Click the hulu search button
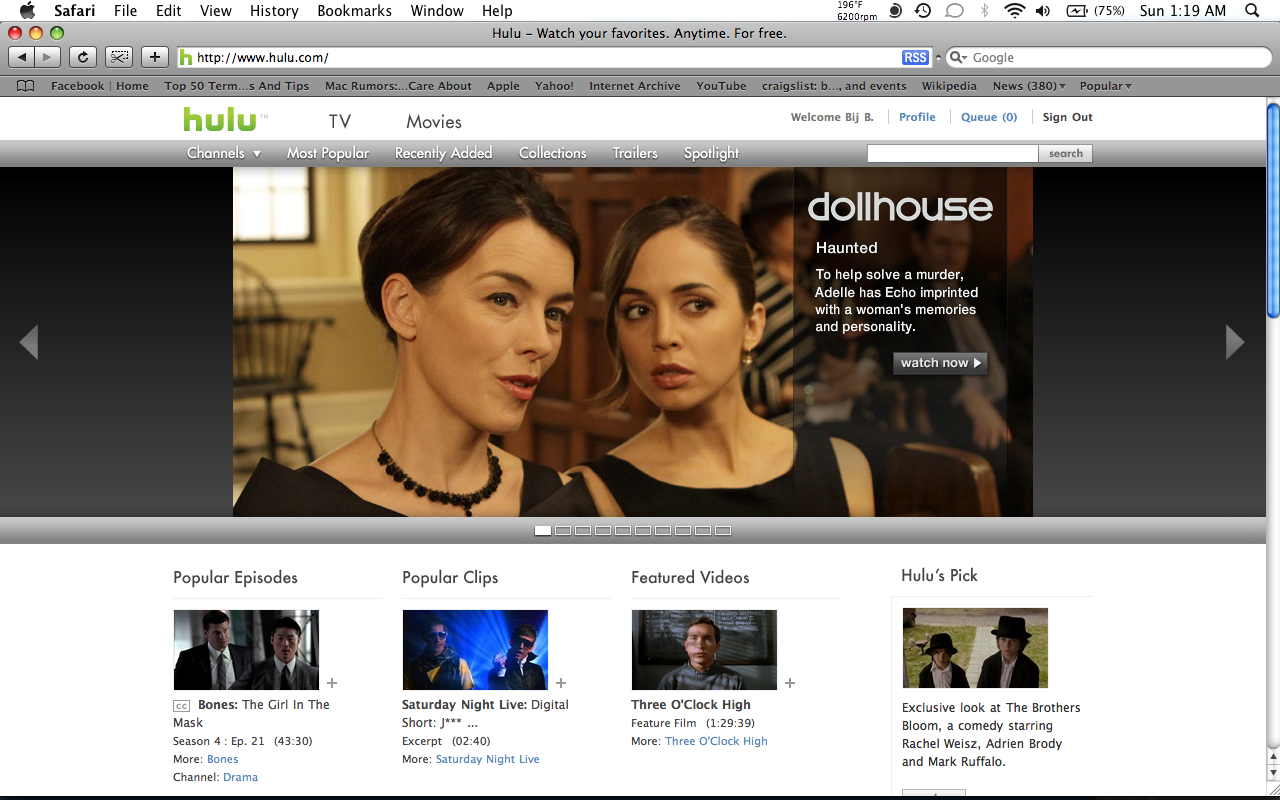 point(1066,153)
